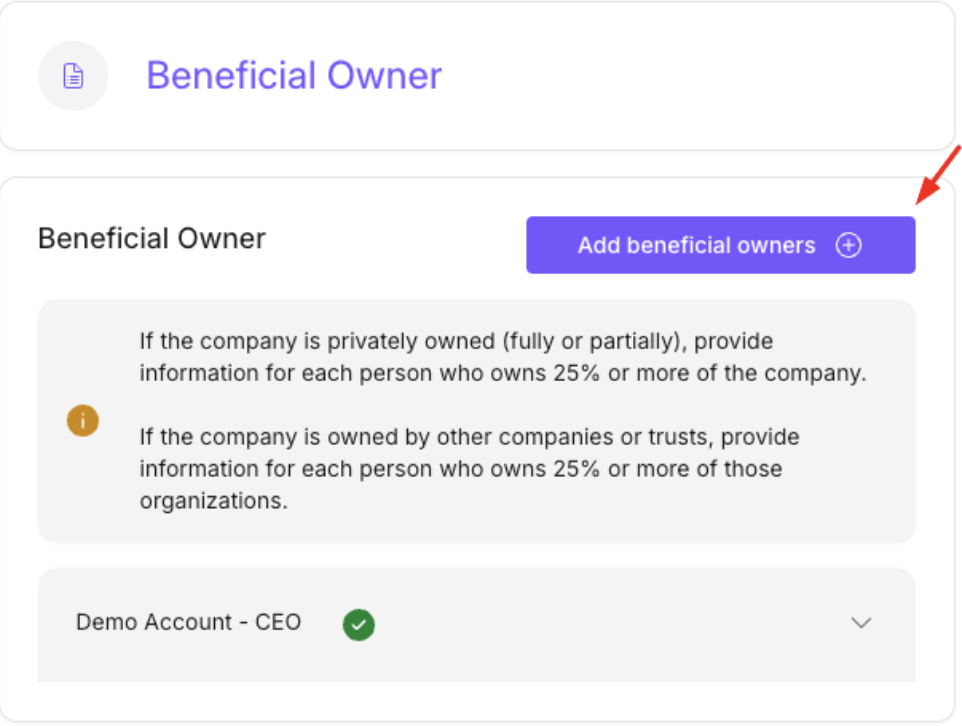Viewport: 962px width, 726px height.
Task: Click the orange information icon
Action: pyautogui.click(x=83, y=421)
